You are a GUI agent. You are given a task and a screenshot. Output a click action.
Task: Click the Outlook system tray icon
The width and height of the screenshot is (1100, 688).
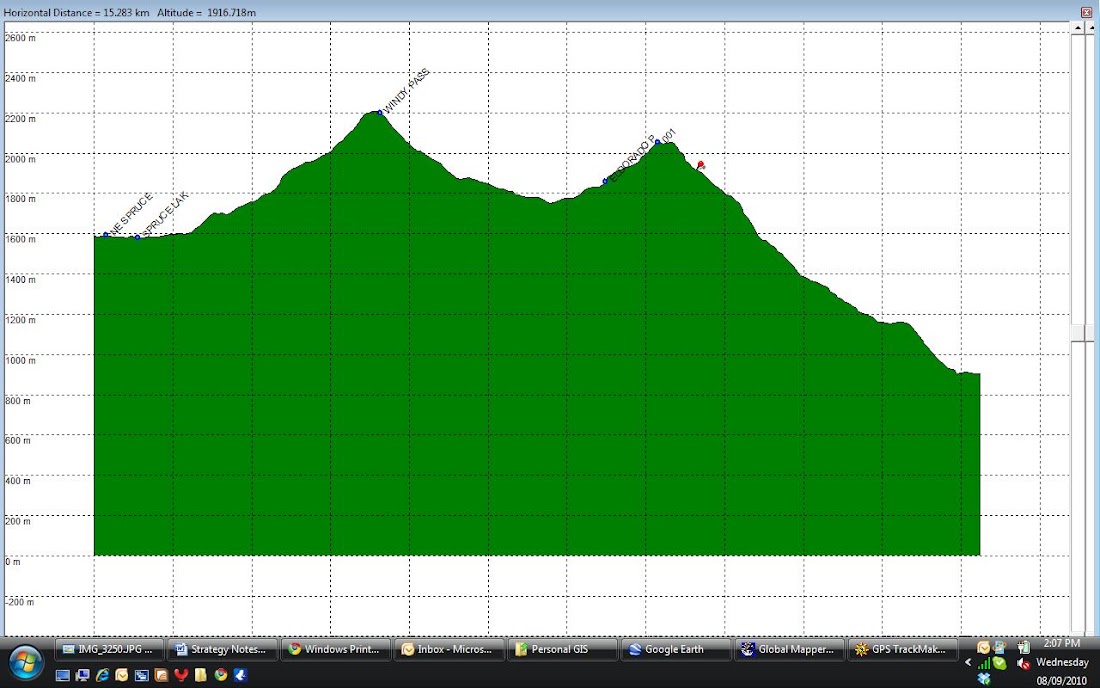984,647
